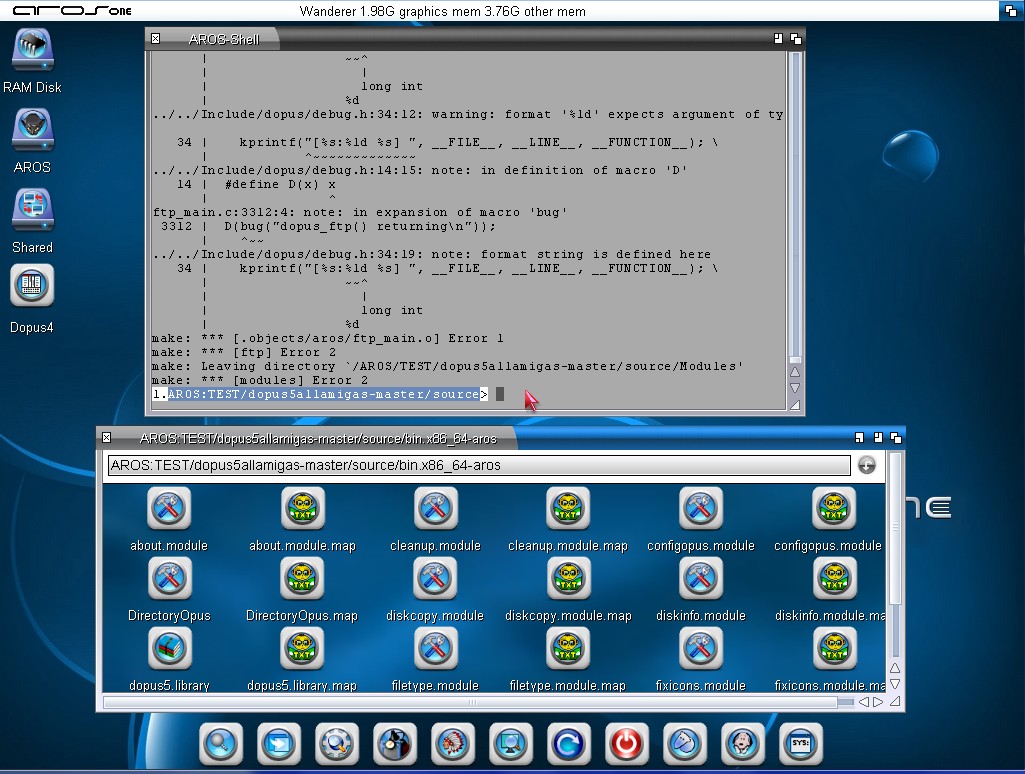Select the about.module.map text icon
The width and height of the screenshot is (1025, 774).
click(x=302, y=508)
